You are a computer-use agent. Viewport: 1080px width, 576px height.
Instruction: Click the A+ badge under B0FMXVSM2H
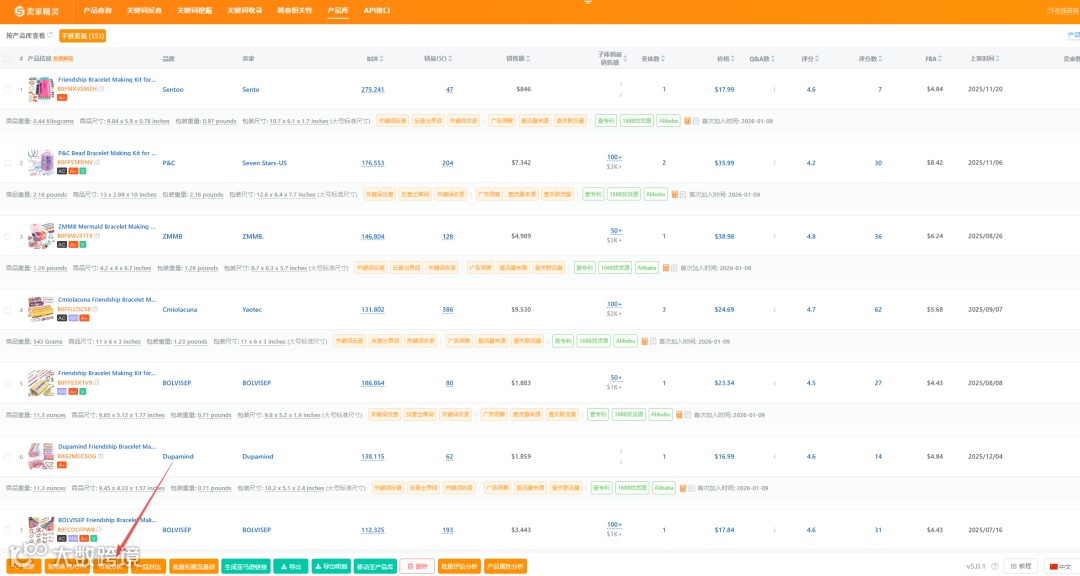[62, 98]
